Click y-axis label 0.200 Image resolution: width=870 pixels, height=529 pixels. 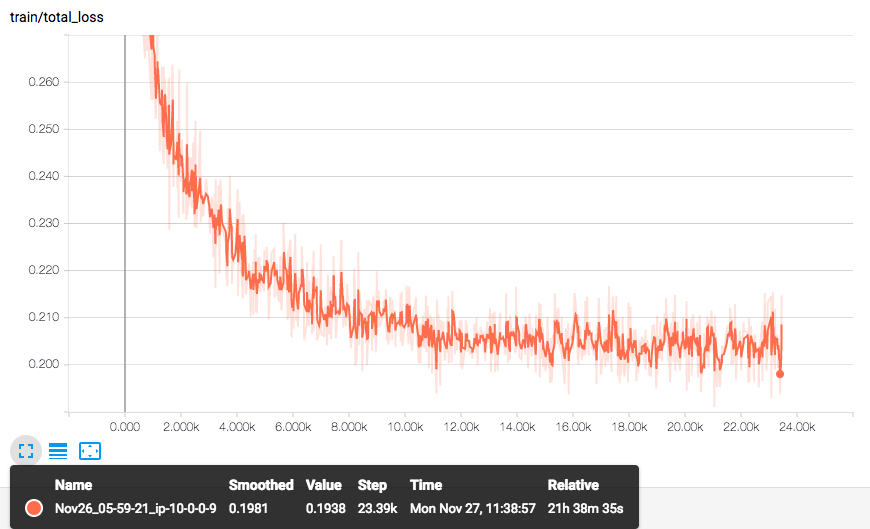pos(44,364)
